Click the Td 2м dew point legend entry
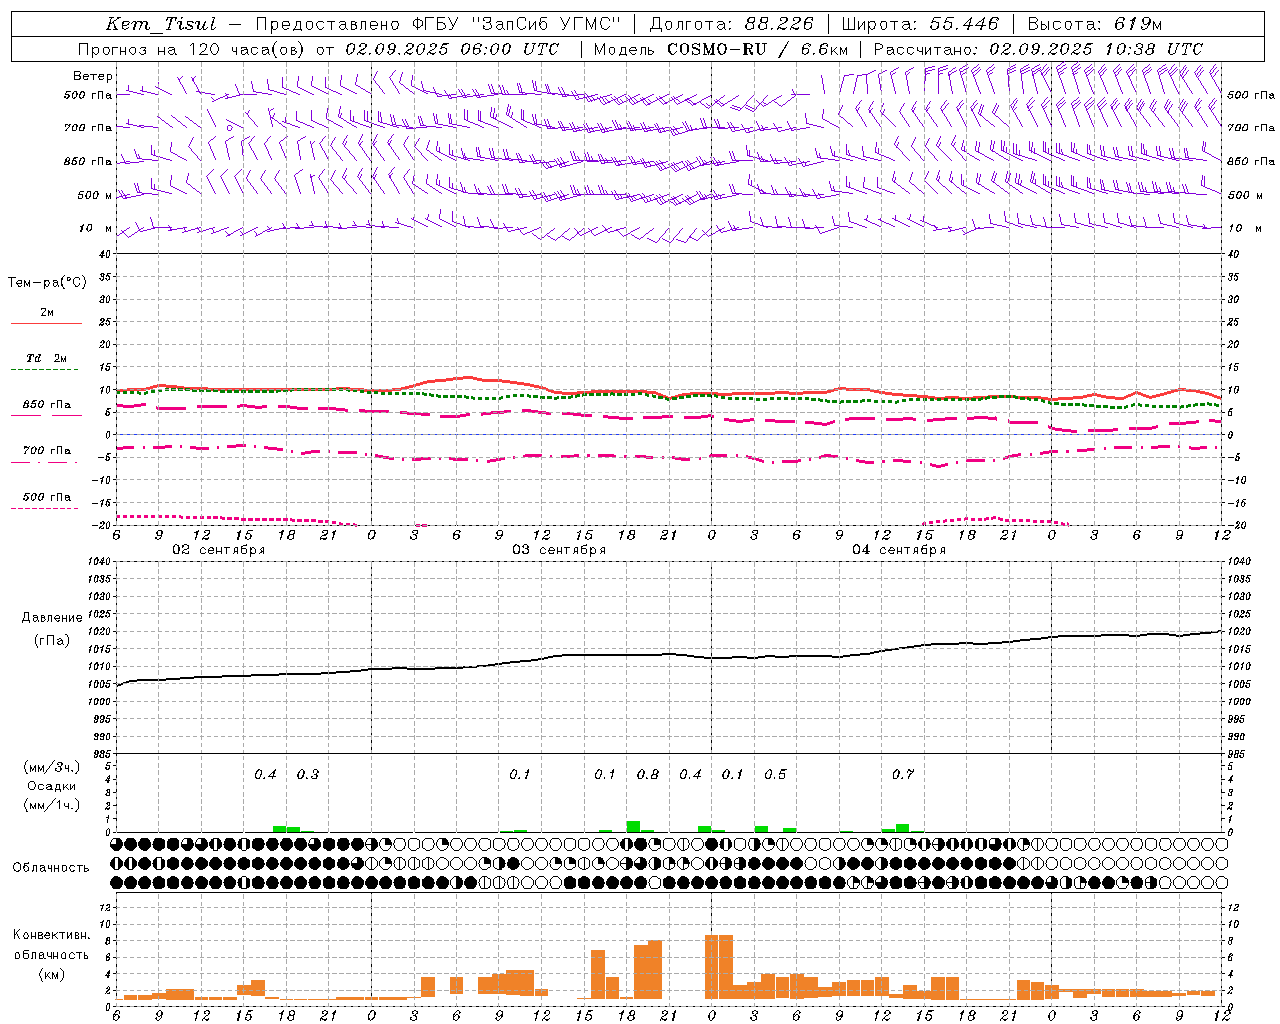 (47, 358)
